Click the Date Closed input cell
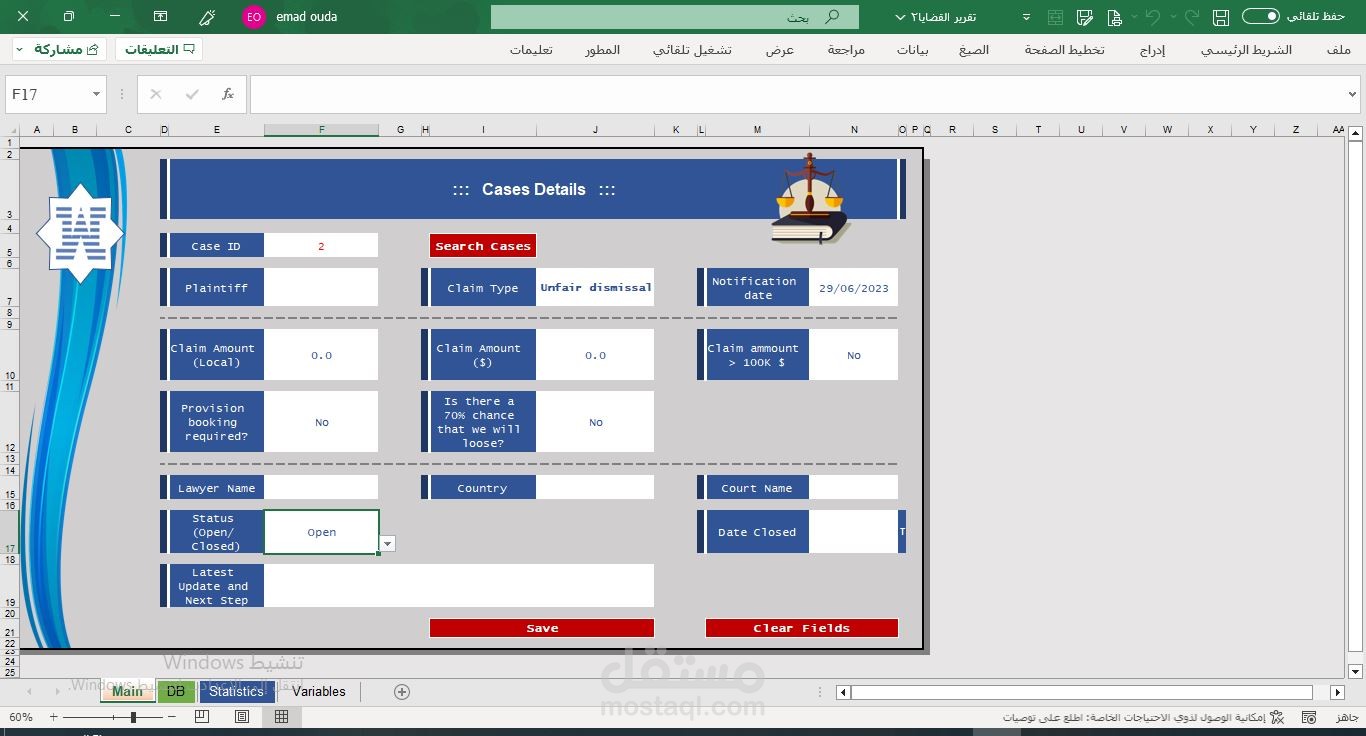Screen dimensions: 1366x736 click(854, 532)
